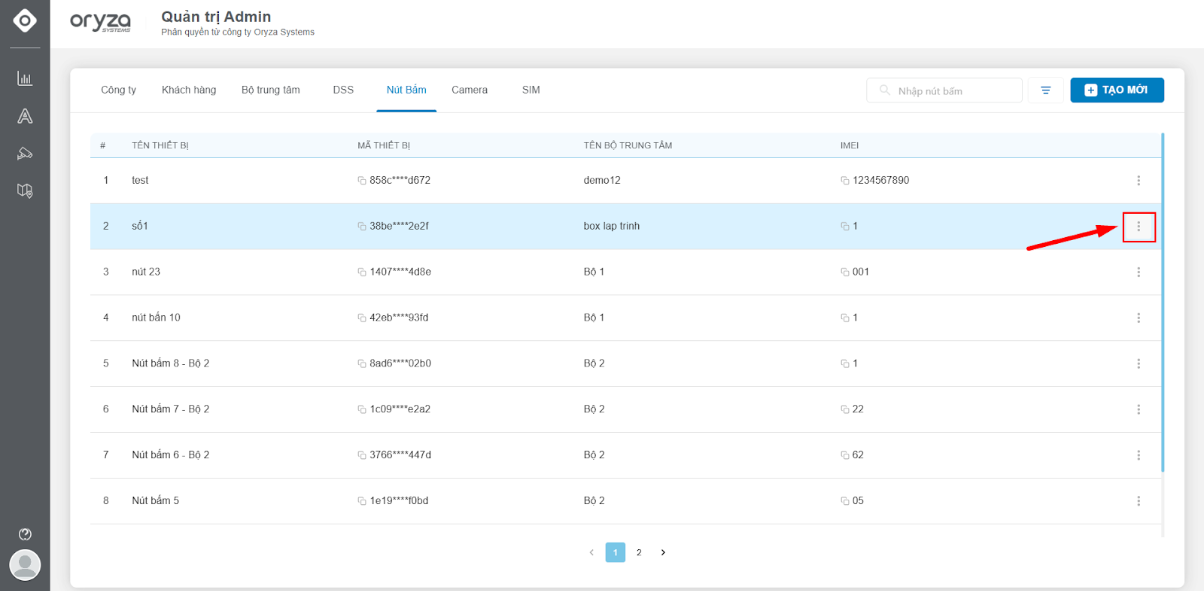1204x591 pixels.
Task: Copy device code 858c****d672
Action: point(362,181)
